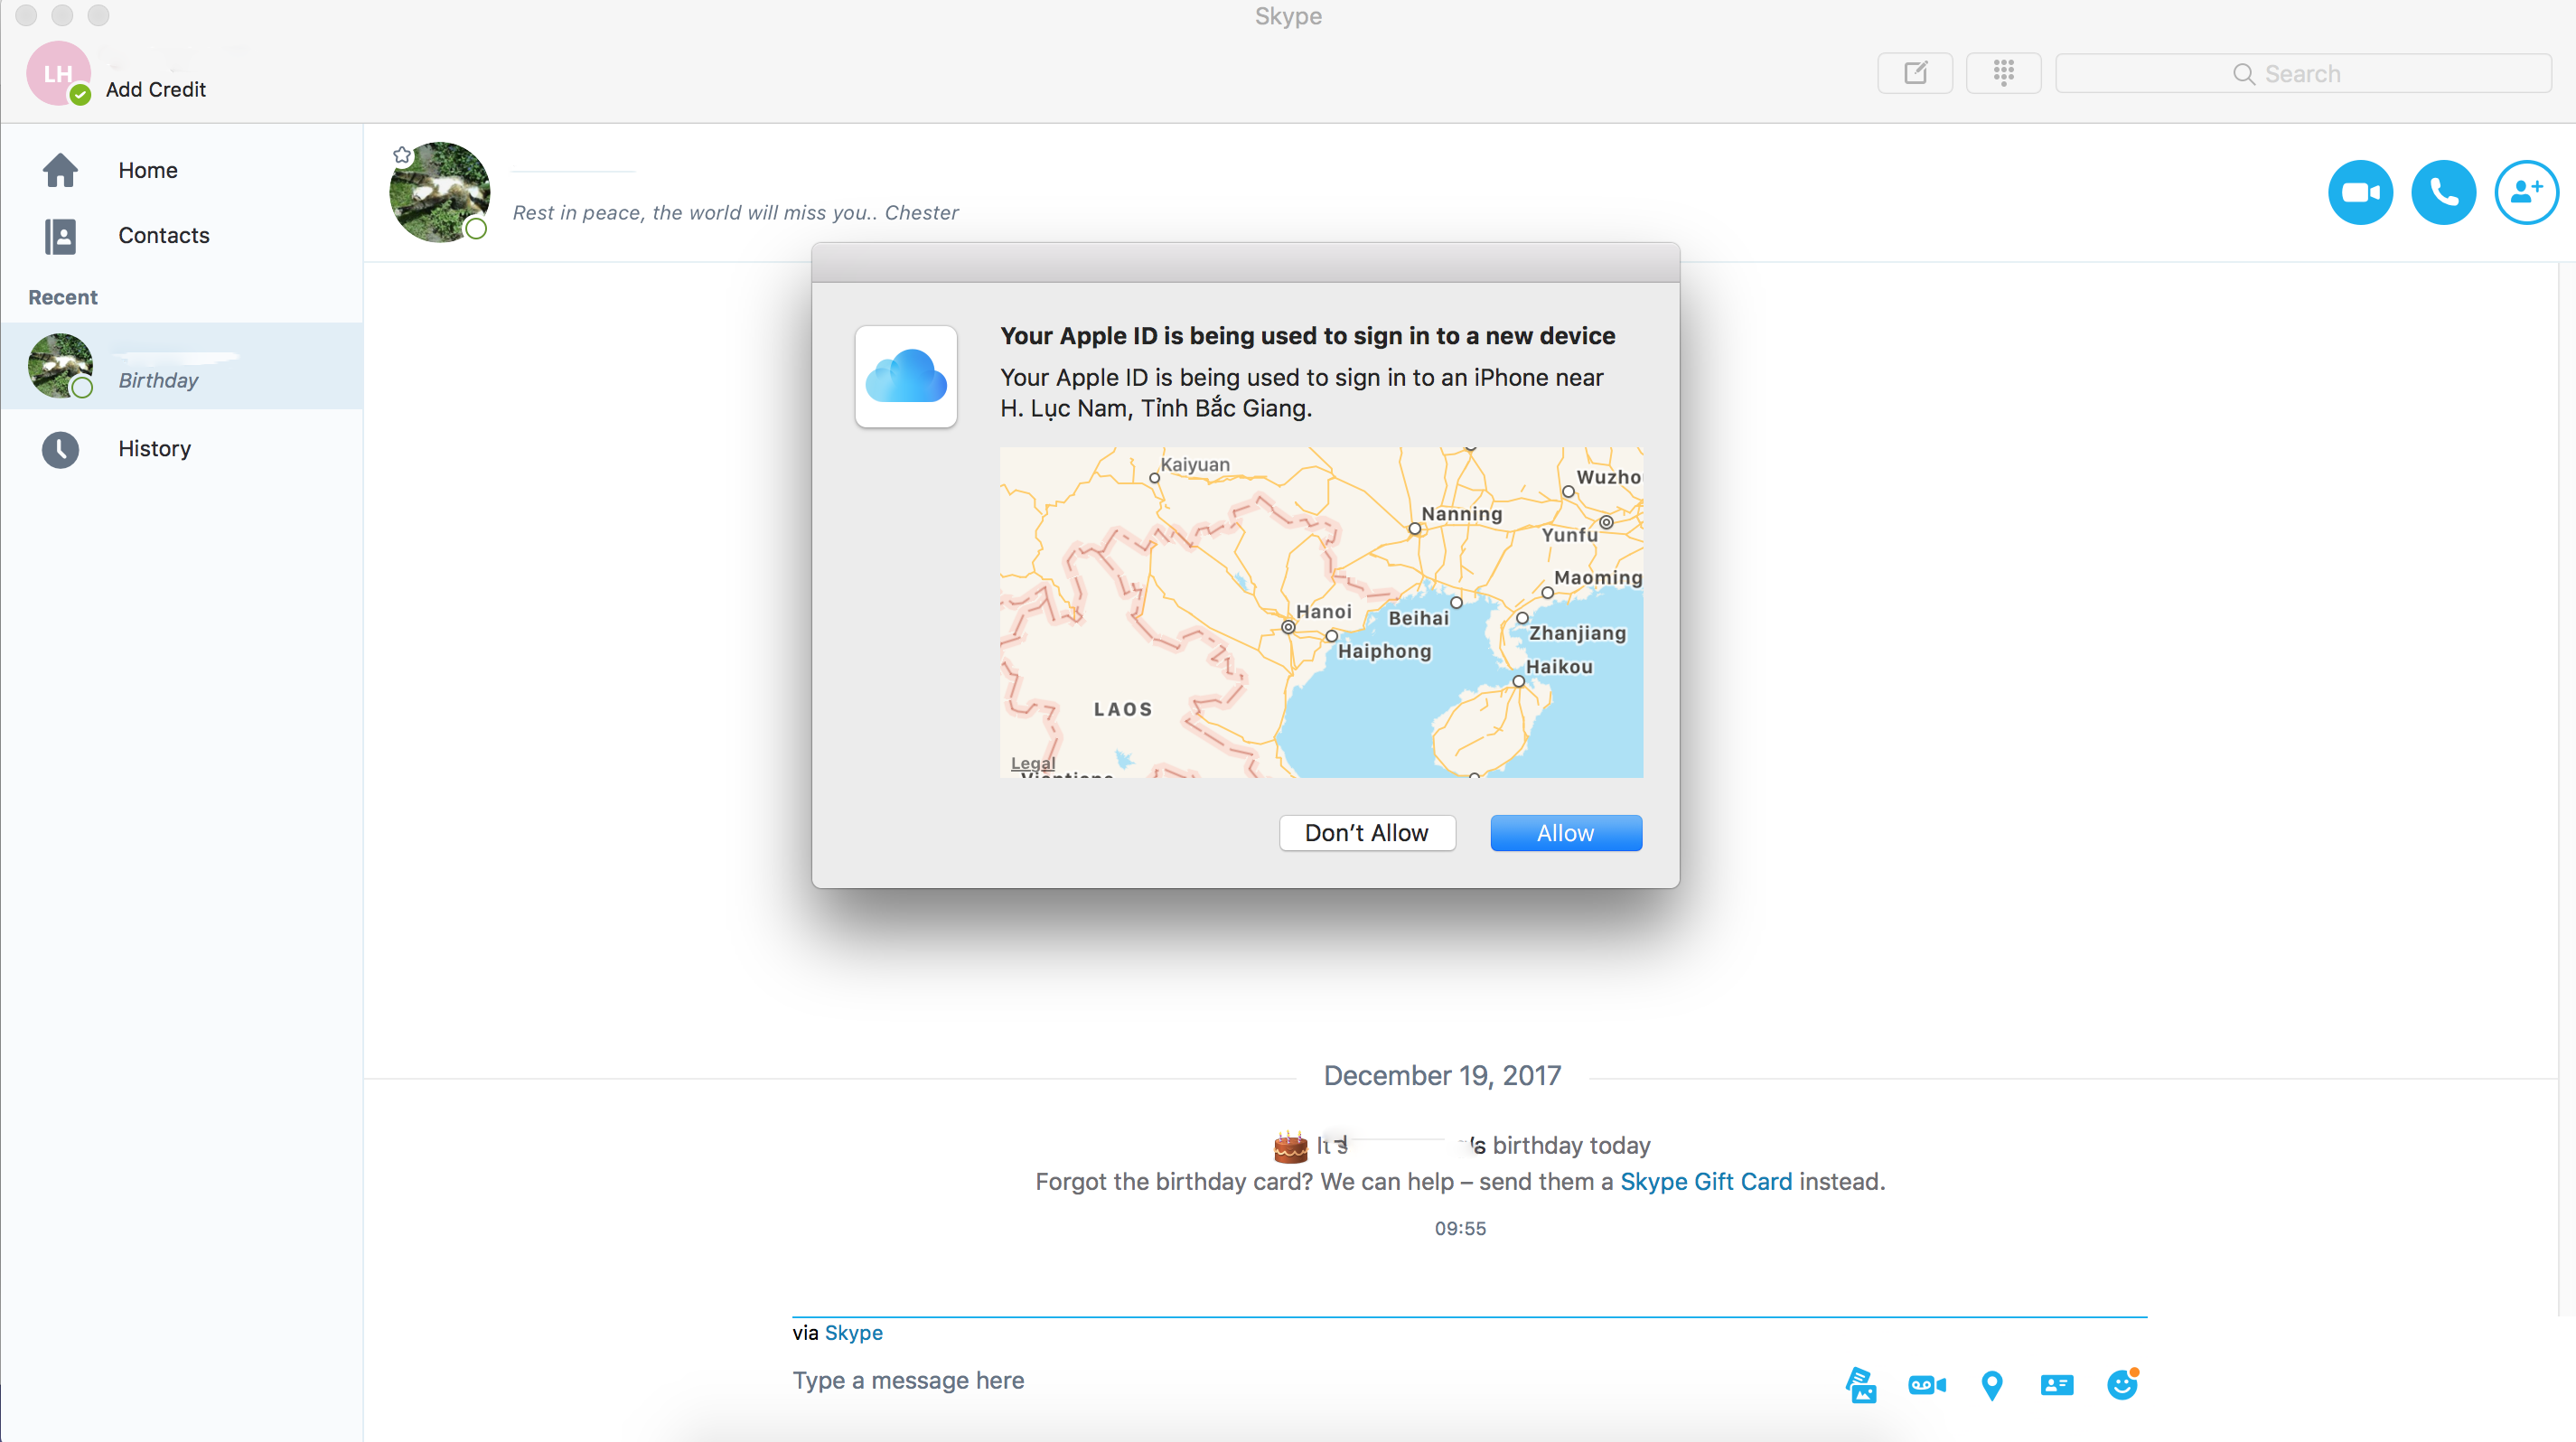Open the LH profile avatar
This screenshot has height=1442, width=2576.
(58, 73)
